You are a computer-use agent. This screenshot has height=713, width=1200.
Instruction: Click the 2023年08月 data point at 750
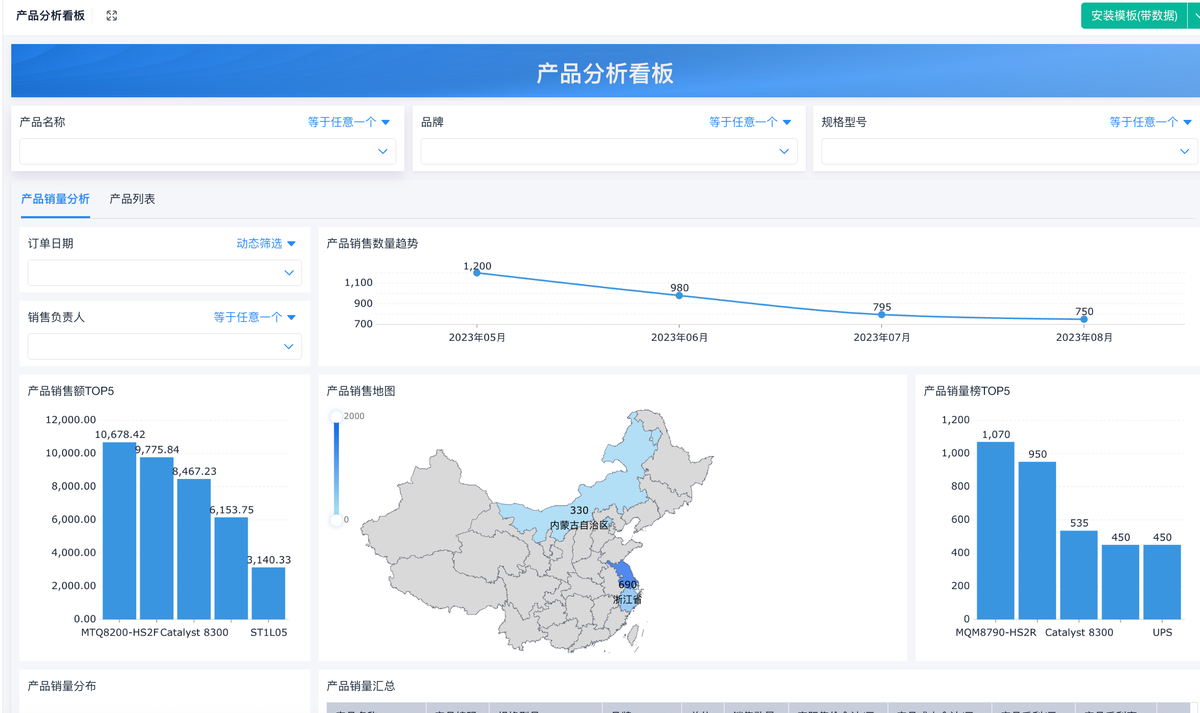click(1084, 320)
